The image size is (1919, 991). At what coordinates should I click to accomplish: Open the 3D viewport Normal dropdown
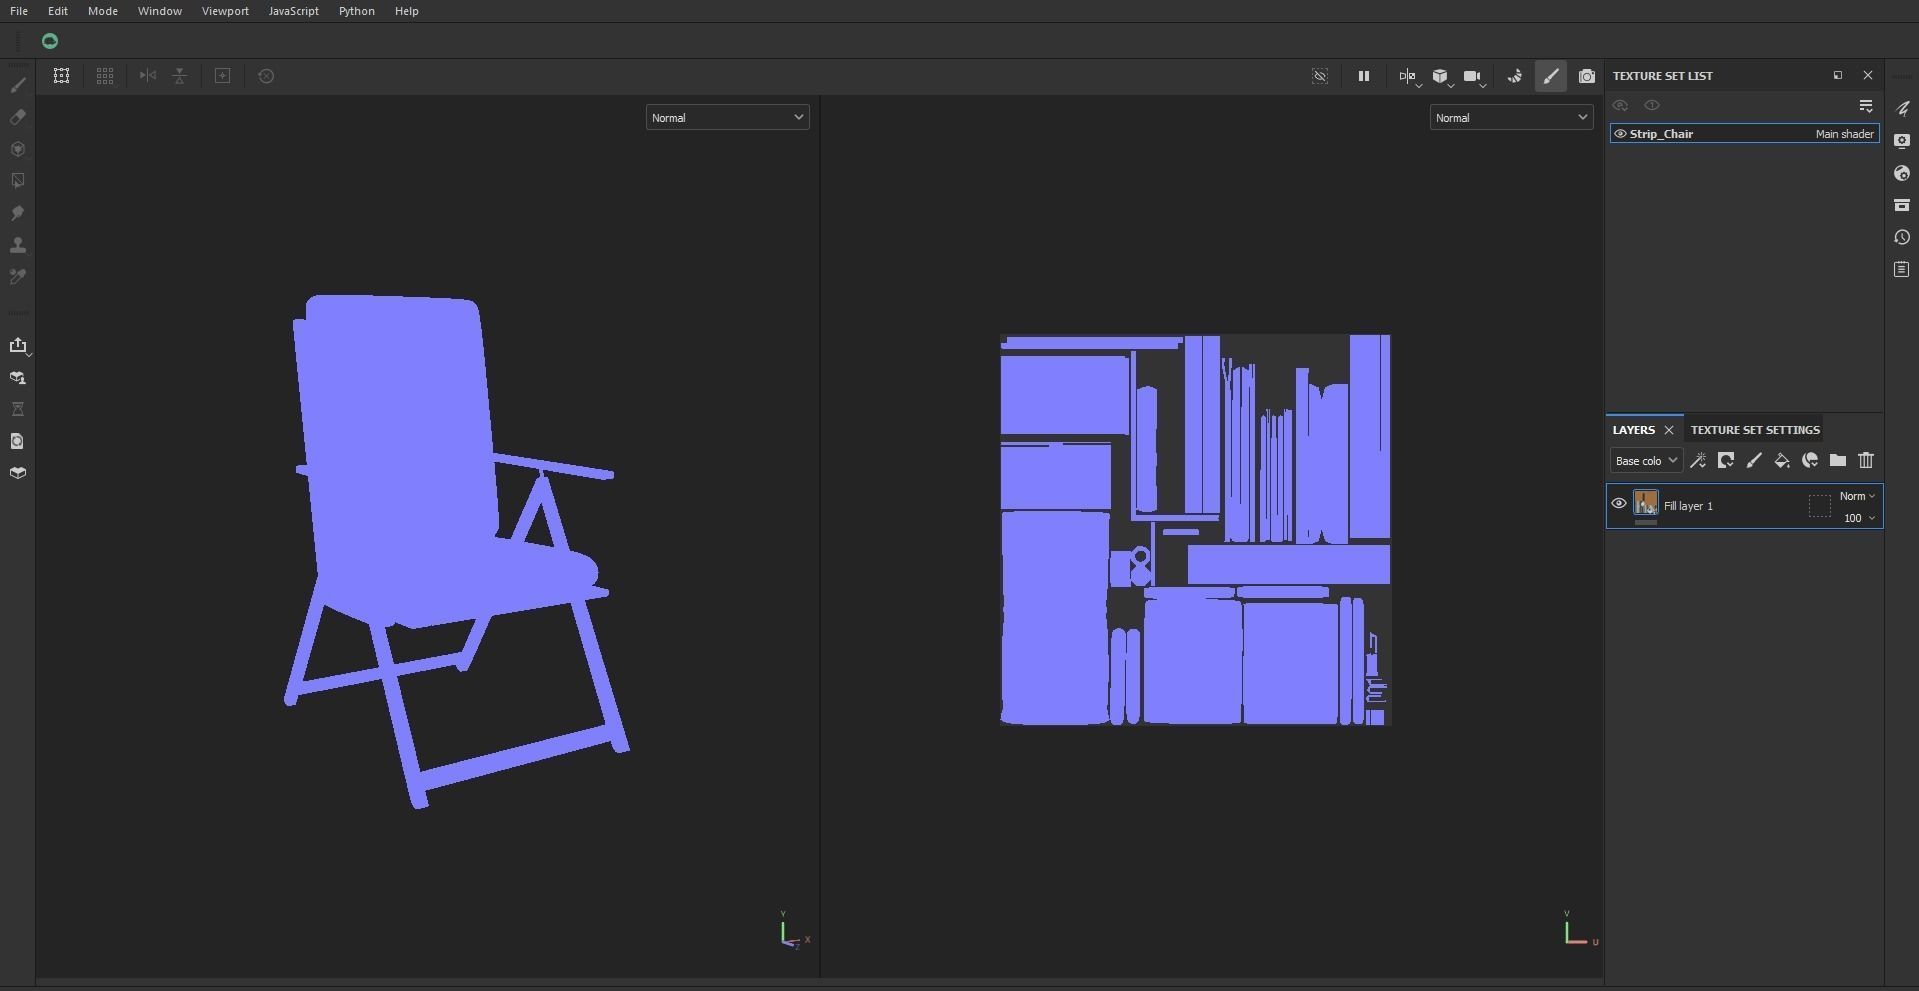pyautogui.click(x=727, y=118)
